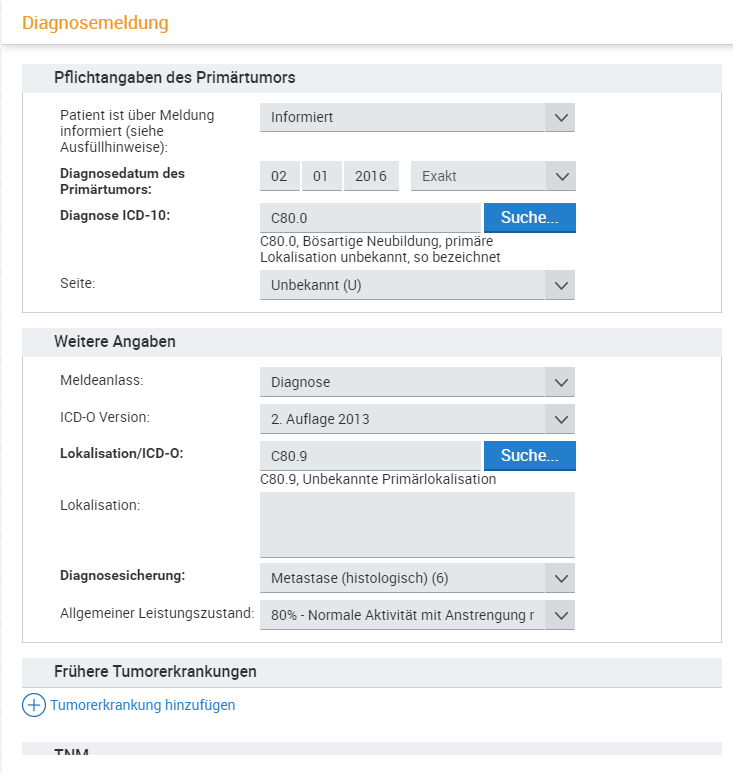
Task: Expand the date accuracy 'Exakt' dropdown
Action: point(492,176)
